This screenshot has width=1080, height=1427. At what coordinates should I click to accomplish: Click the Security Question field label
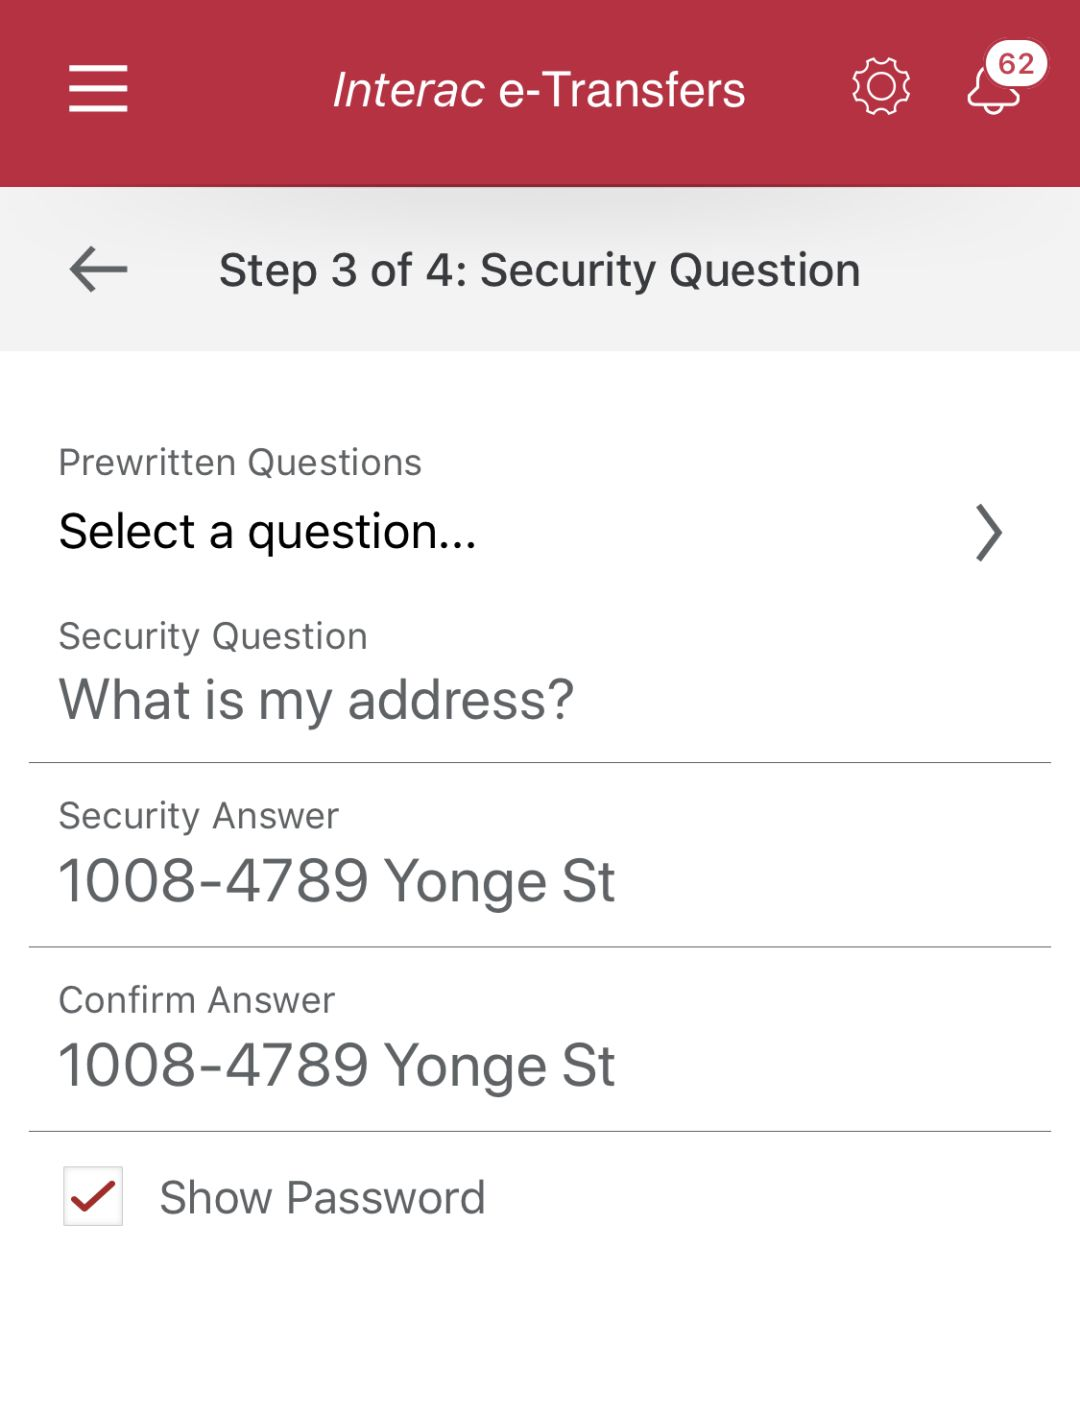[213, 637]
